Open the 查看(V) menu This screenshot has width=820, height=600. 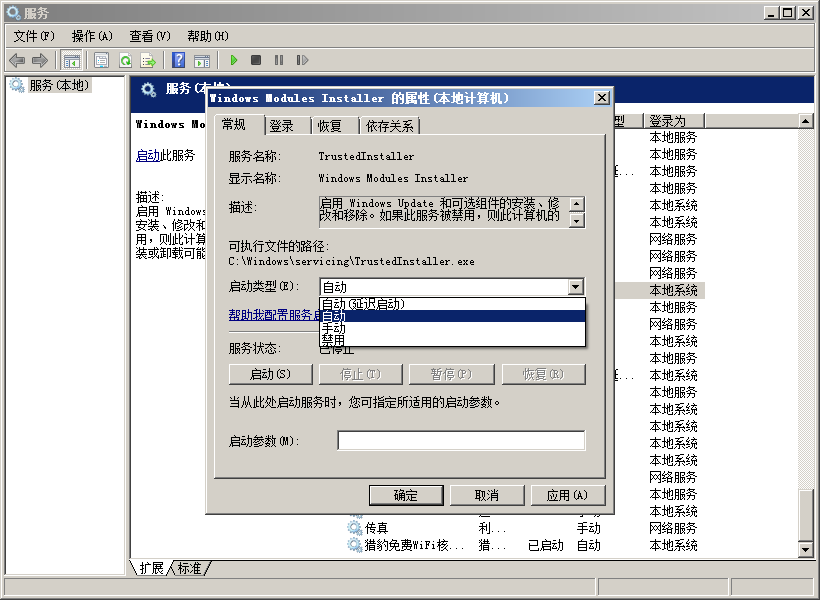[150, 36]
